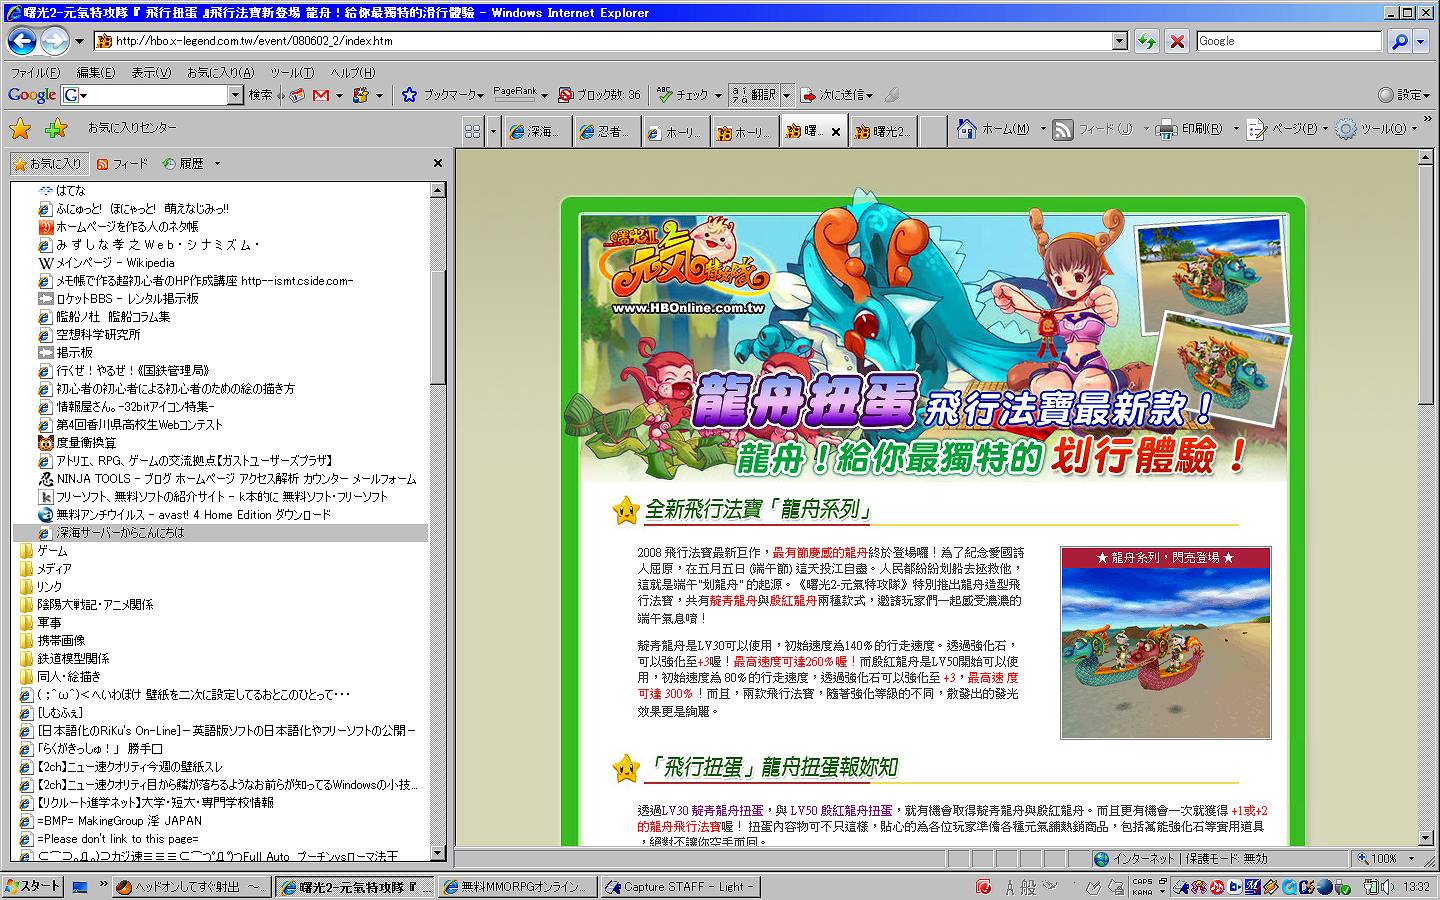Click the Send To red arrow icon
1440x900 pixels.
(x=808, y=95)
